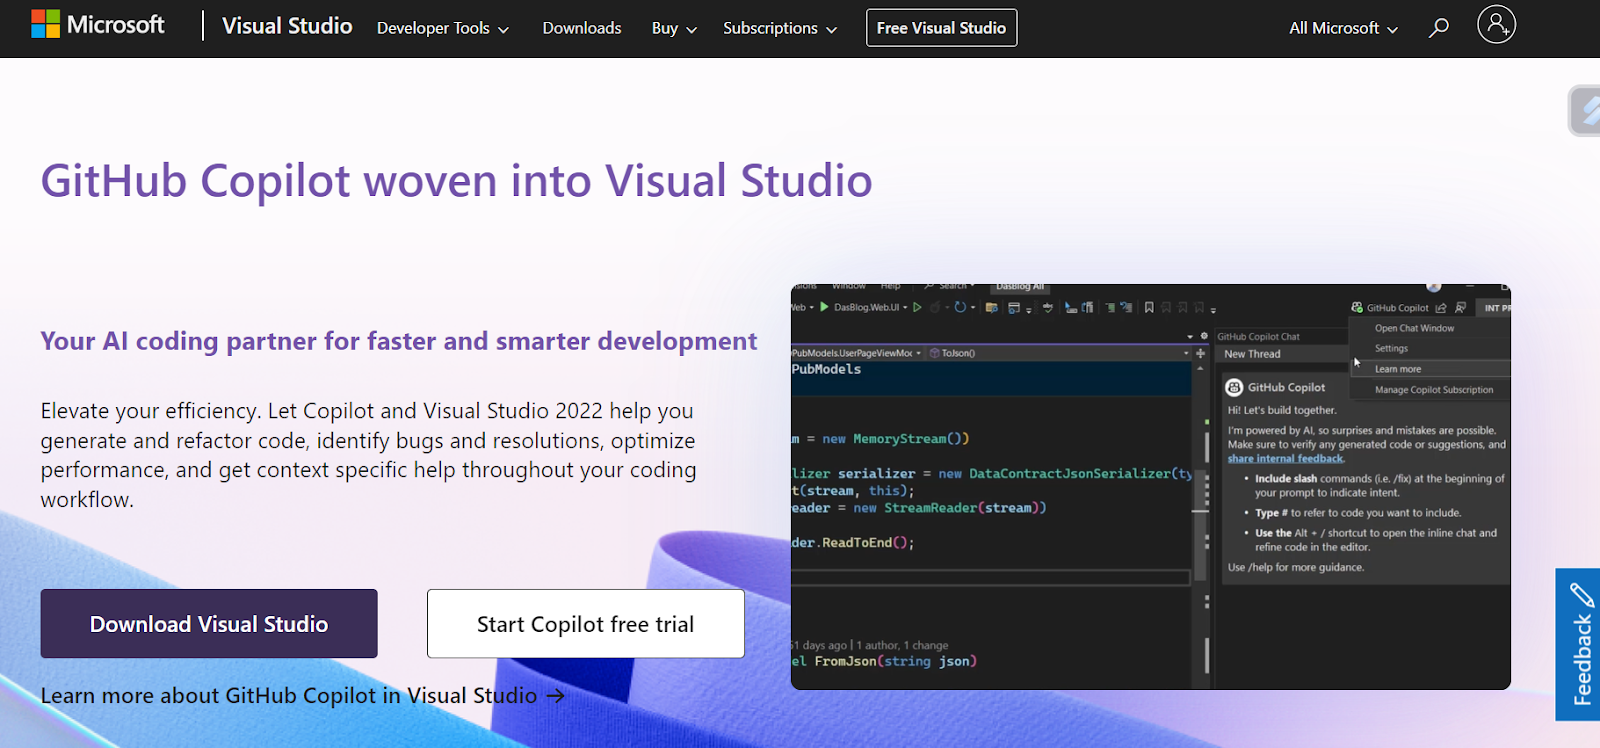Click share icon beside GitHub Copilot badge
This screenshot has height=748, width=1600.
pyautogui.click(x=1441, y=308)
